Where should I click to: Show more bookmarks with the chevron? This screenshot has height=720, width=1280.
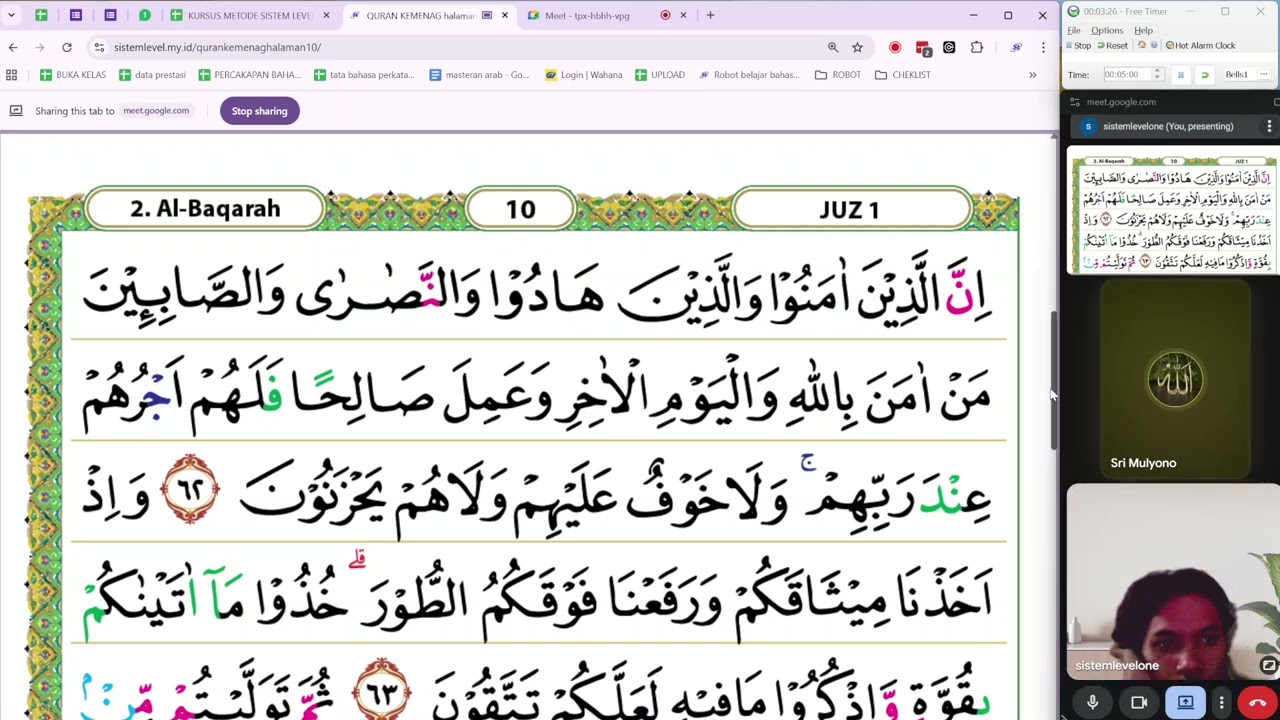click(1032, 75)
